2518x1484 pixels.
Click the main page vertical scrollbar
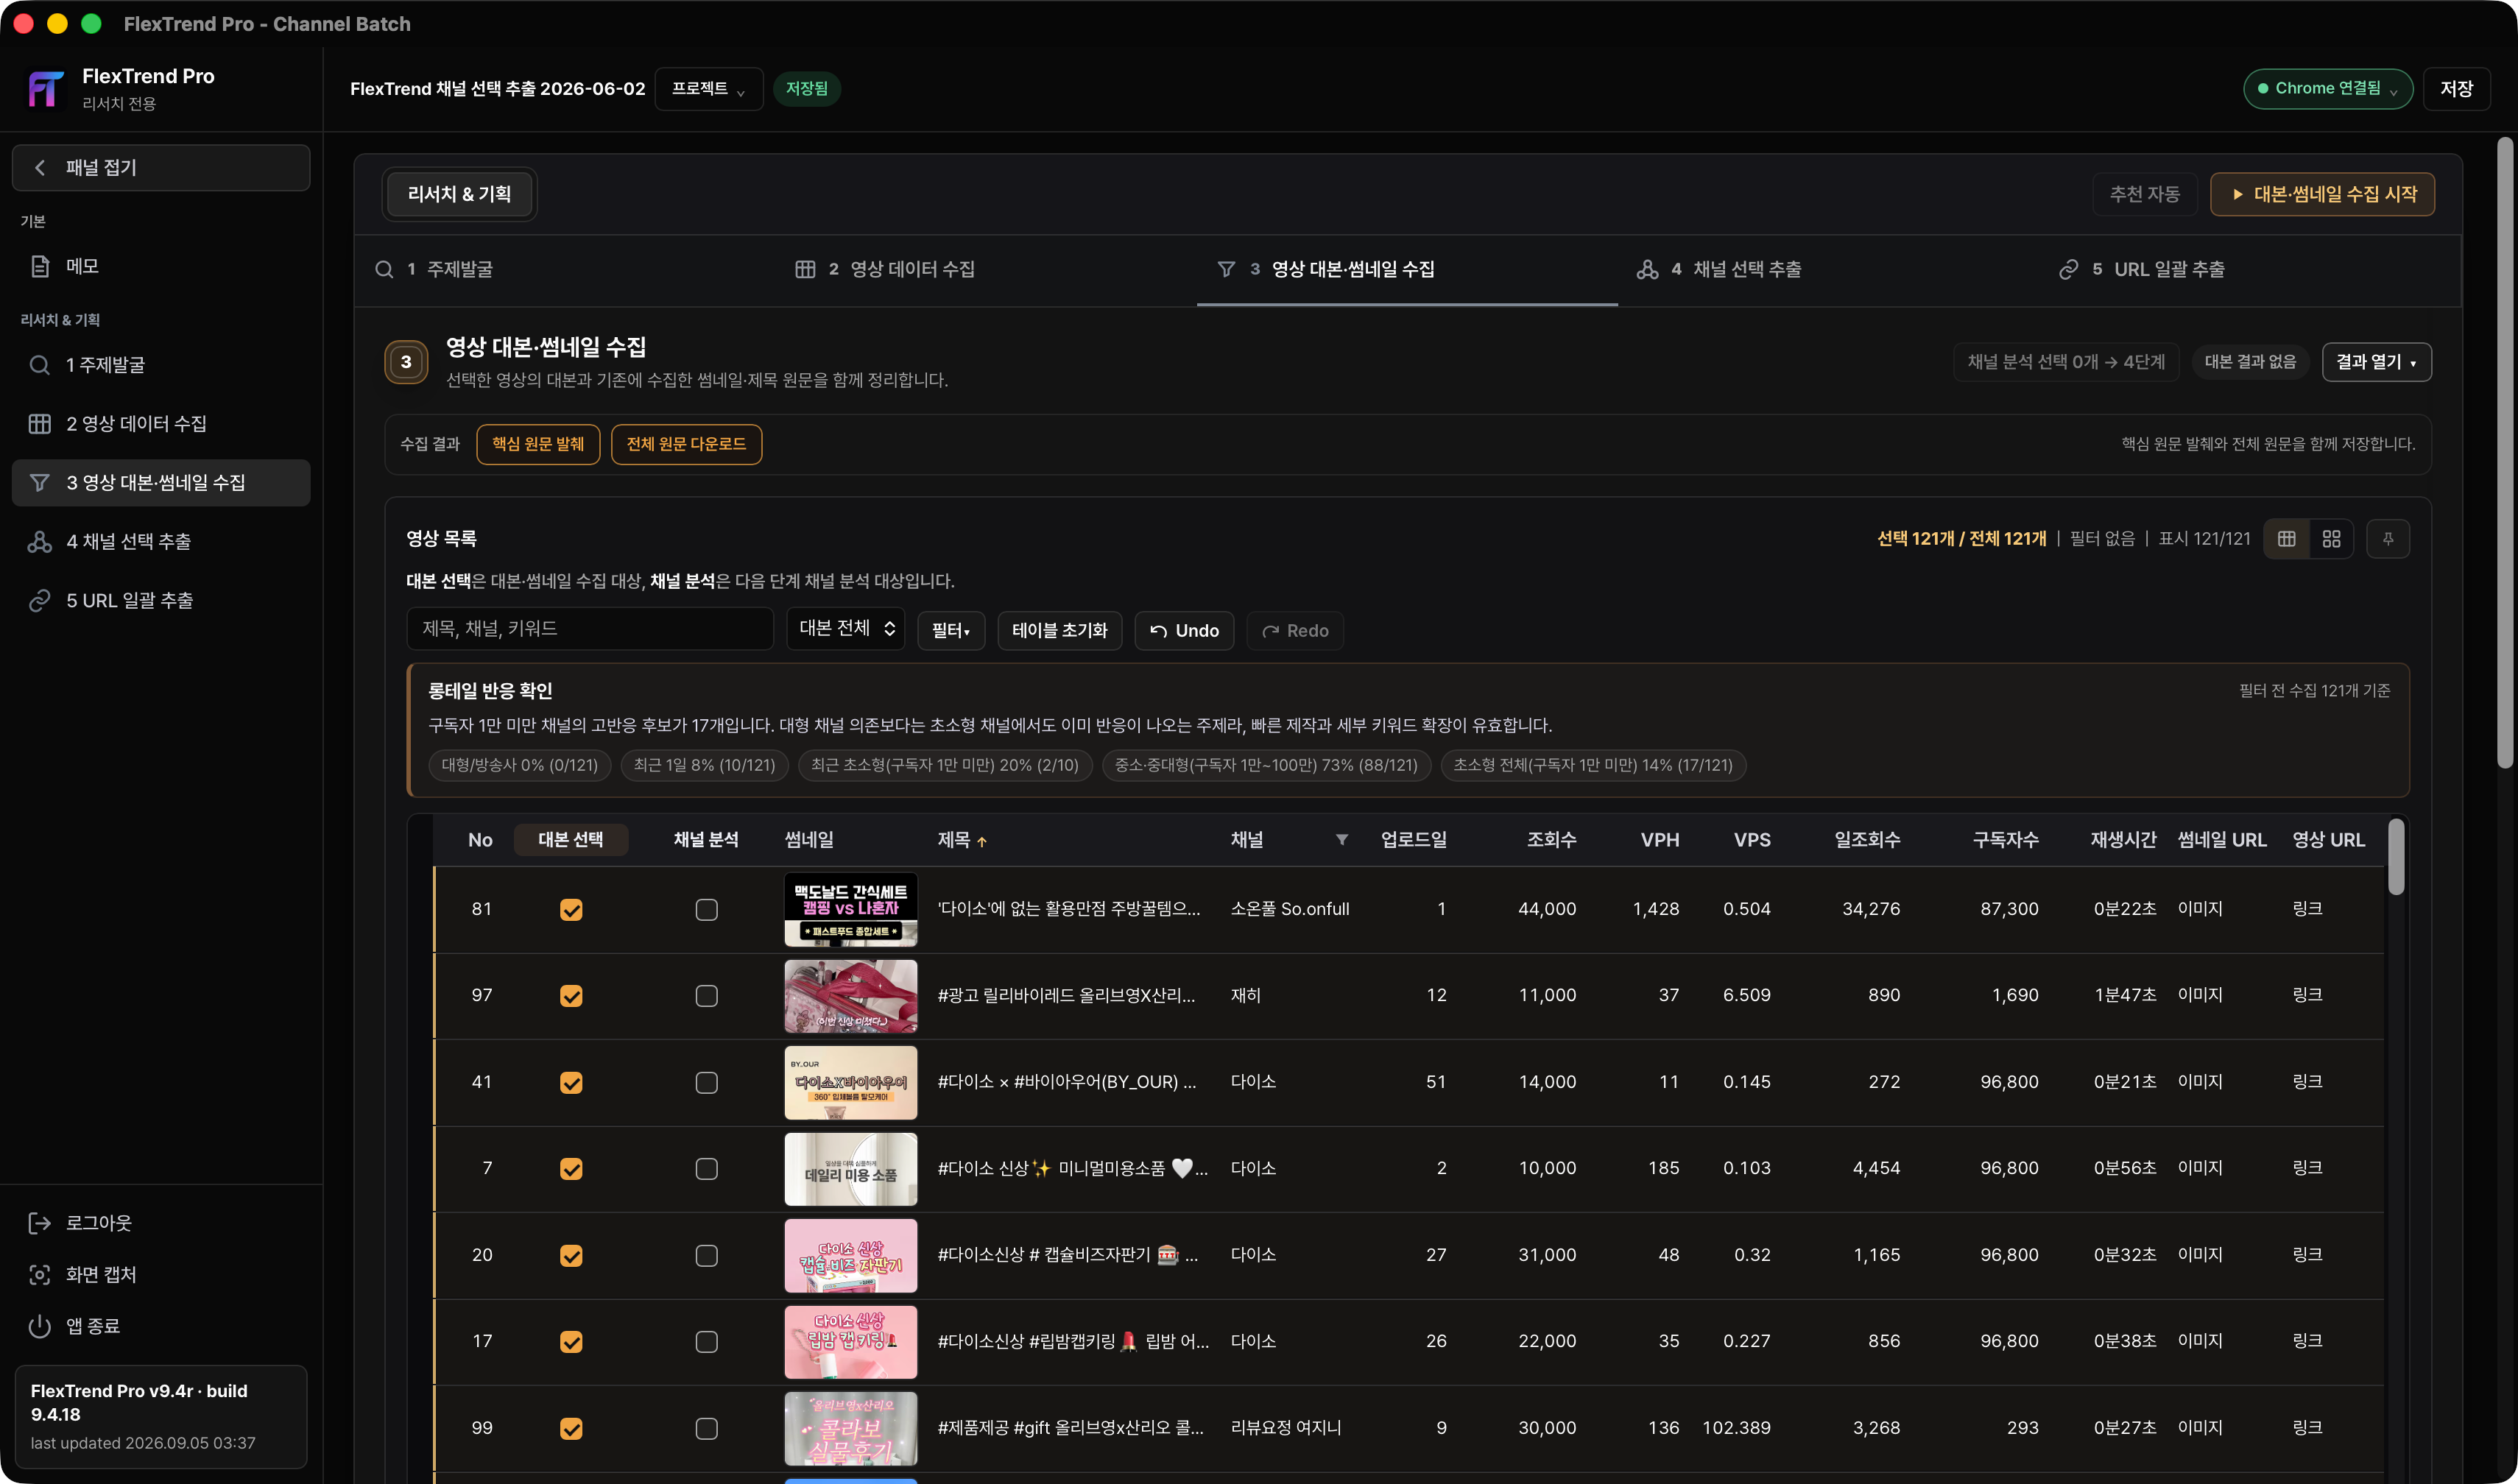[2505, 452]
